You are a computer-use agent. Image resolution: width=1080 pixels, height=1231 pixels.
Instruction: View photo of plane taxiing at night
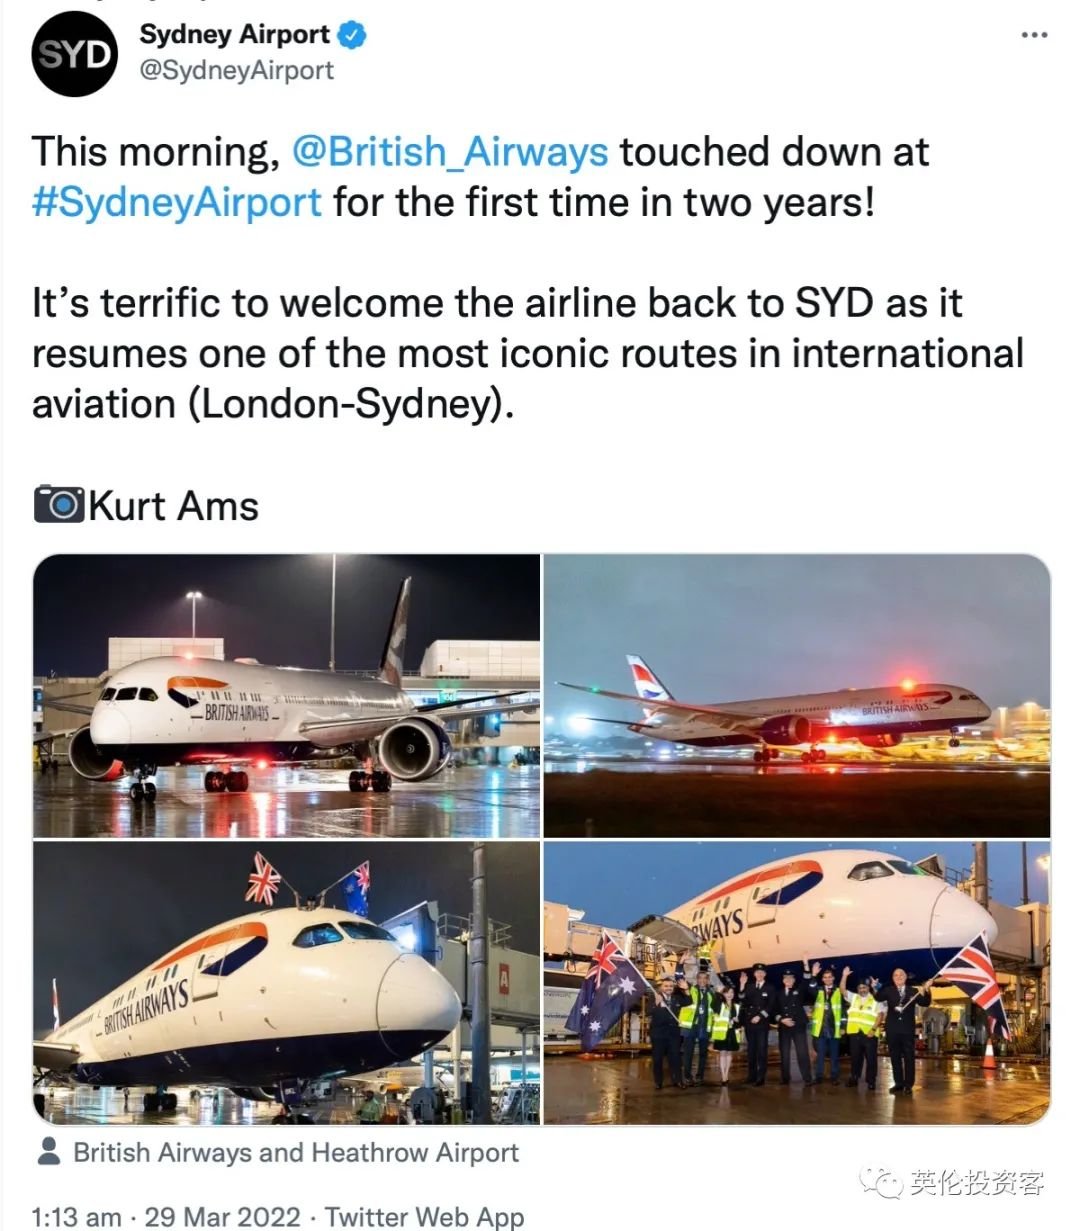287,696
